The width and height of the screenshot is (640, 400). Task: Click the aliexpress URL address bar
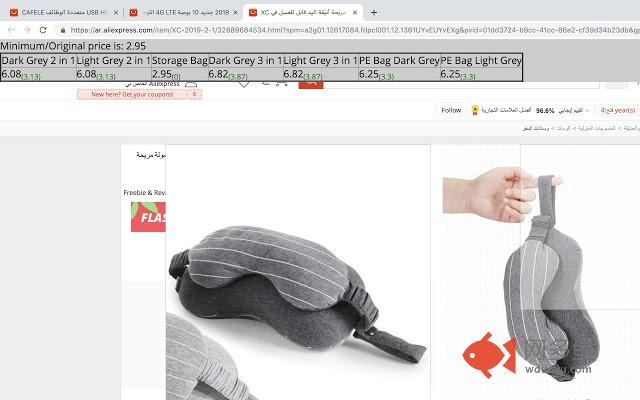300,30
